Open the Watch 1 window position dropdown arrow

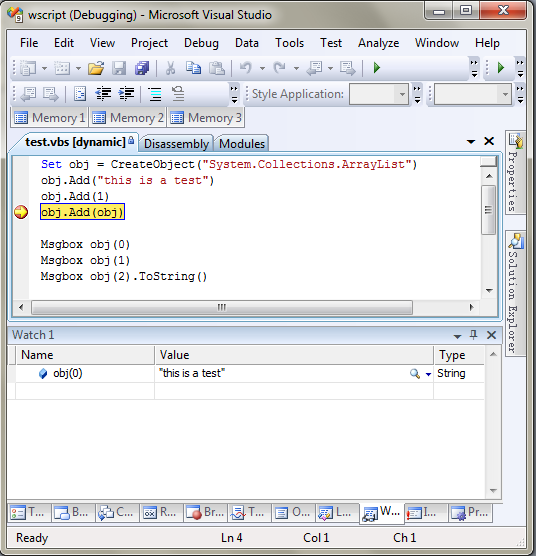click(x=457, y=336)
